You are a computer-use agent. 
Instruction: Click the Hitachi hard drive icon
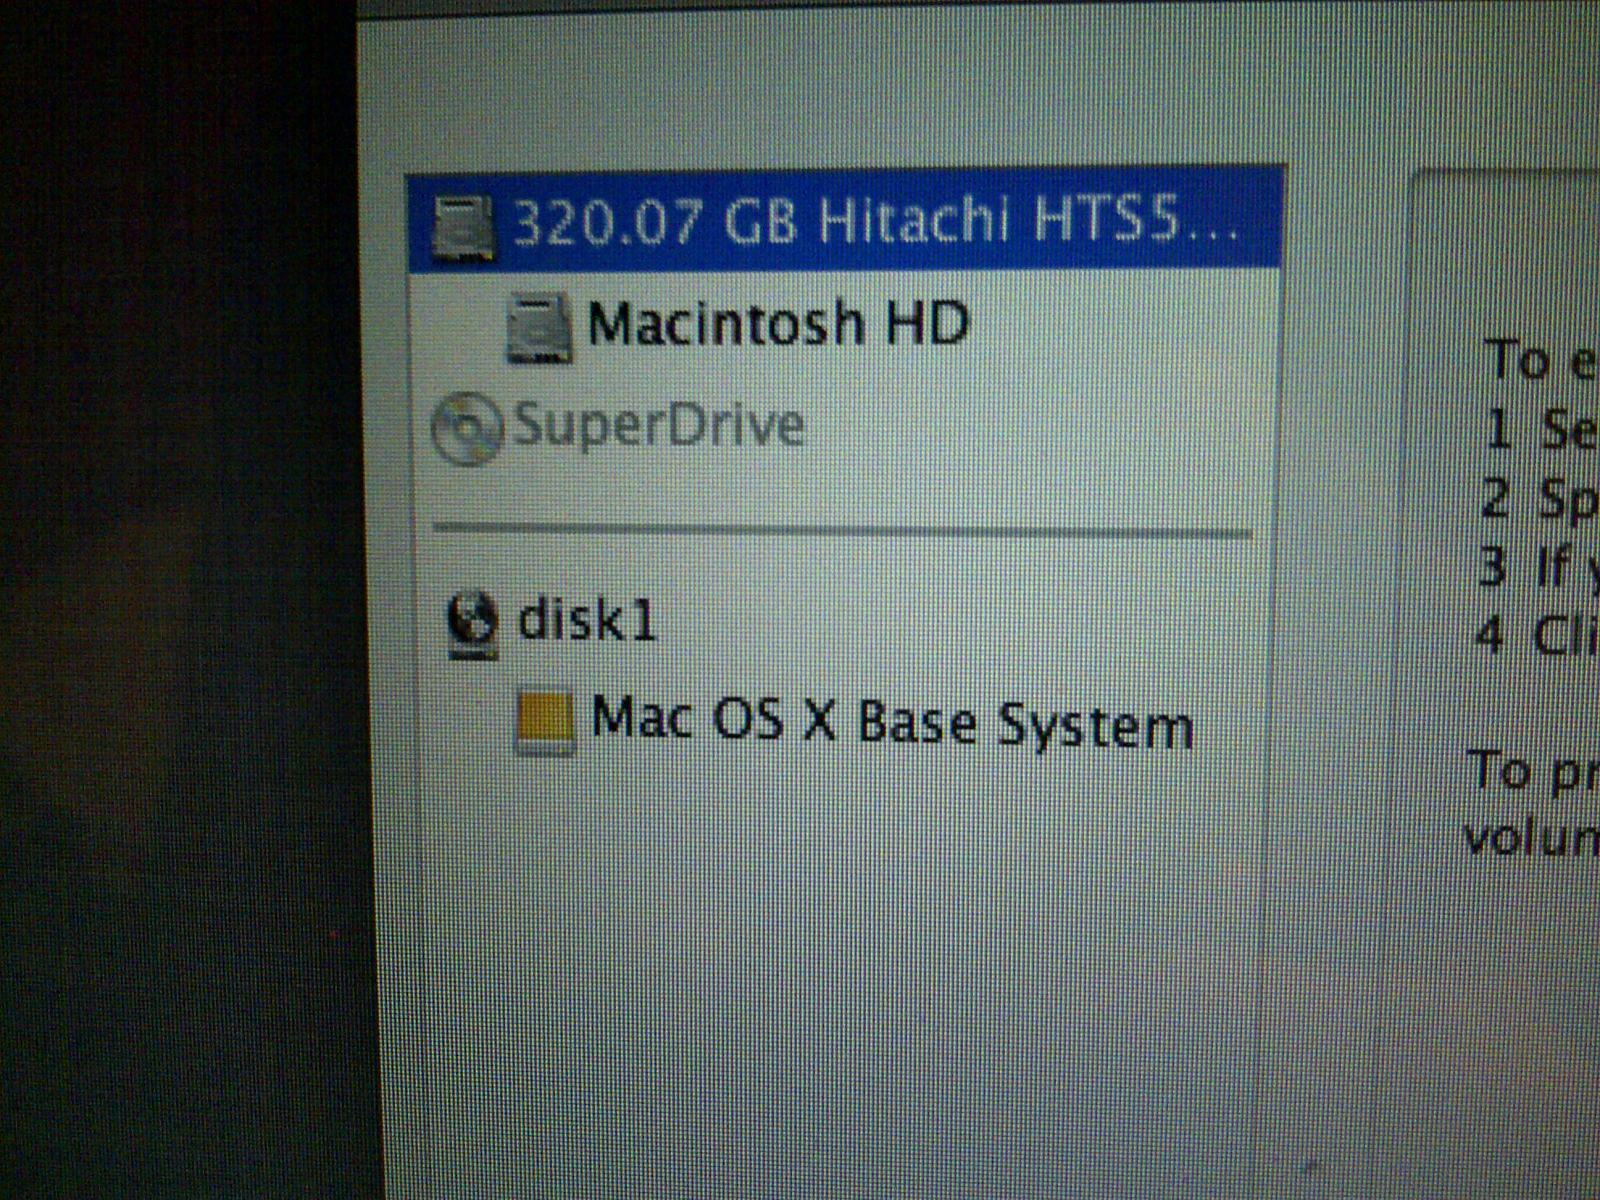pyautogui.click(x=463, y=227)
